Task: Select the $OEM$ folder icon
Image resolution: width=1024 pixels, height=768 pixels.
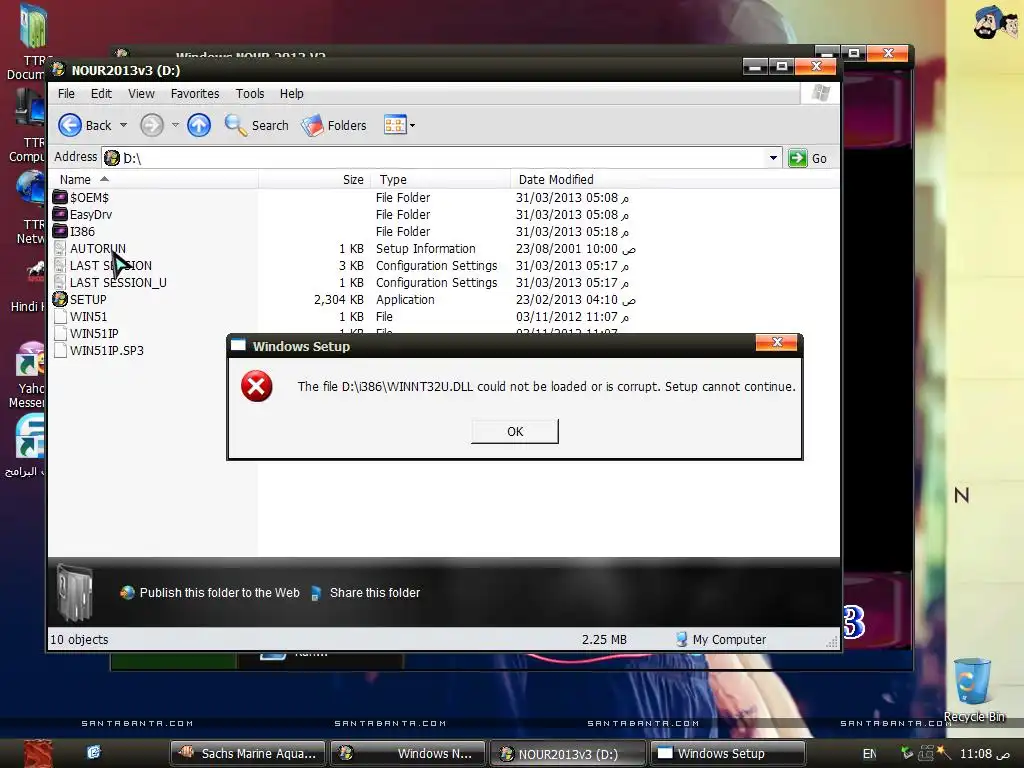Action: click(x=60, y=197)
